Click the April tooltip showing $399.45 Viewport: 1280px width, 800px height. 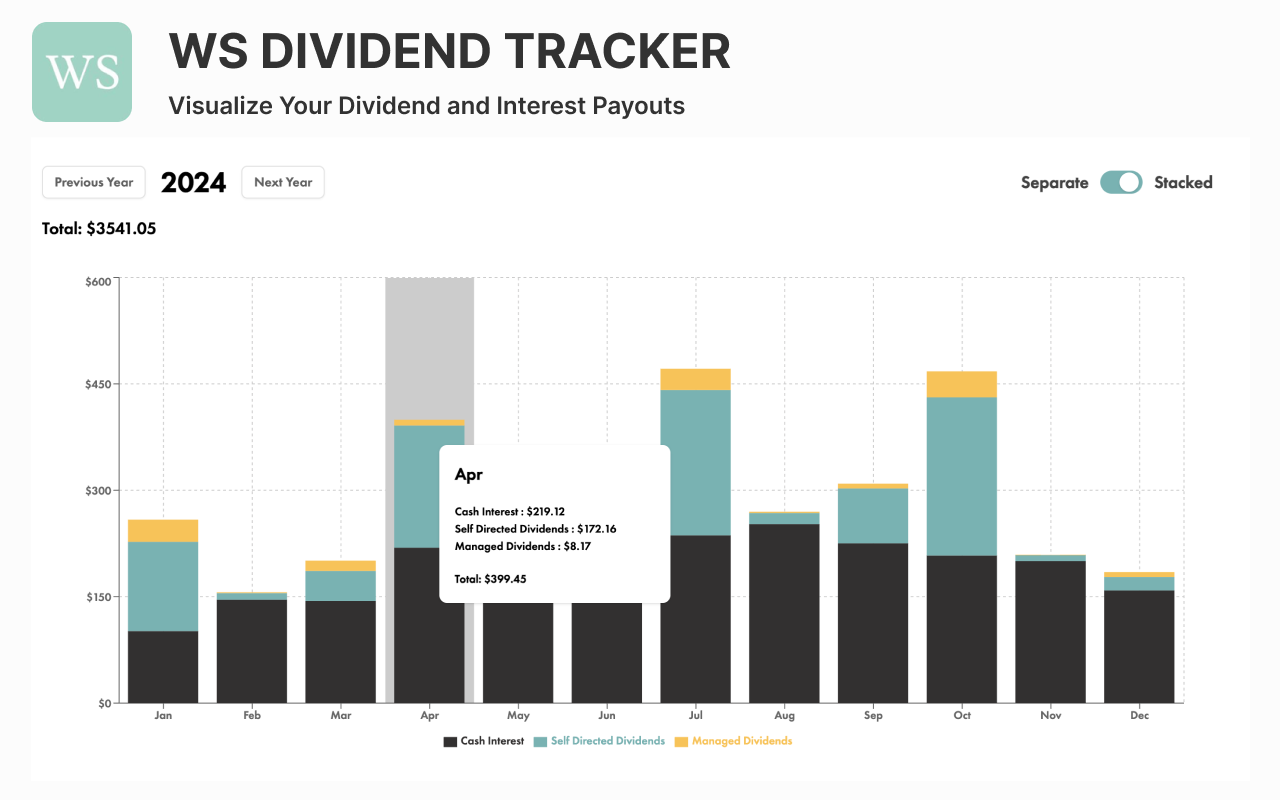click(x=554, y=523)
